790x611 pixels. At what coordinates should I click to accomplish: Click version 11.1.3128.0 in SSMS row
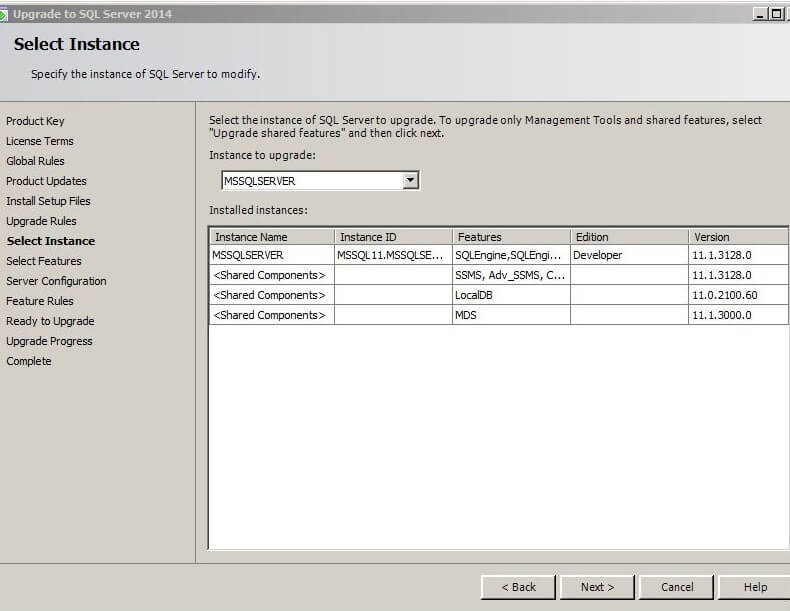(738, 275)
